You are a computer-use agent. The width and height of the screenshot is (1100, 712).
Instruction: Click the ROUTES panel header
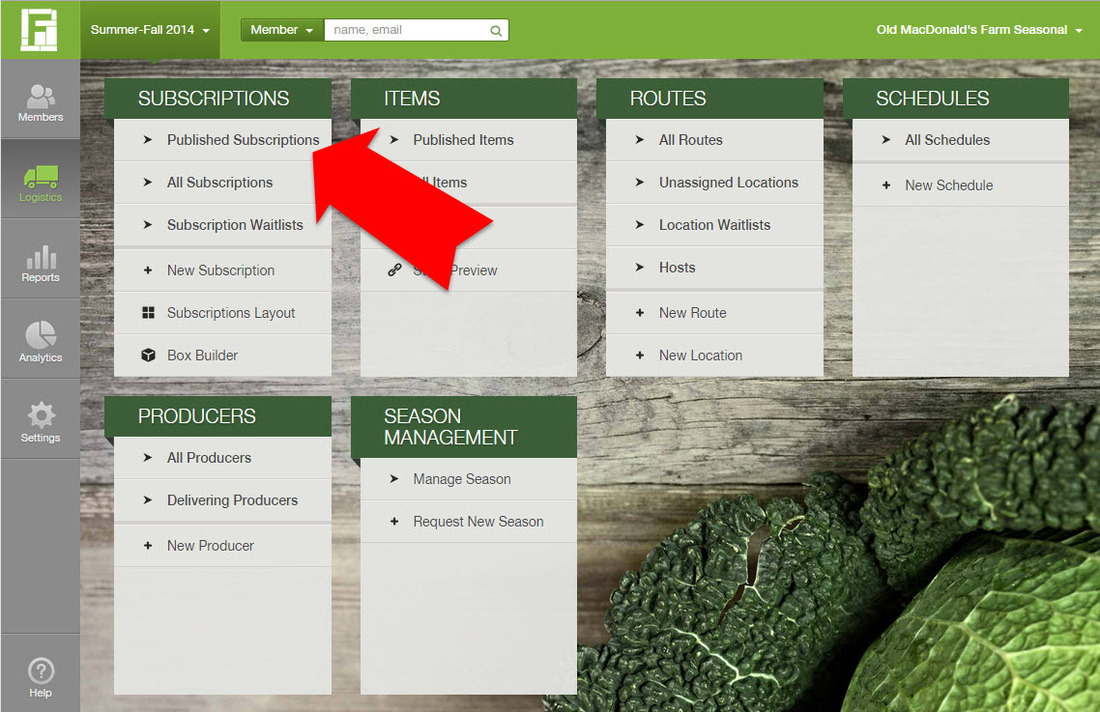(709, 98)
